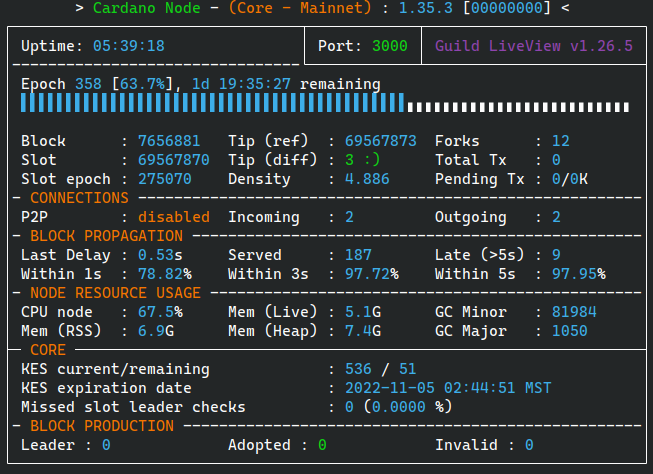Click the NODE RESOURCE USAGE header
Viewport: 653px width, 474px height.
pyautogui.click(x=115, y=293)
